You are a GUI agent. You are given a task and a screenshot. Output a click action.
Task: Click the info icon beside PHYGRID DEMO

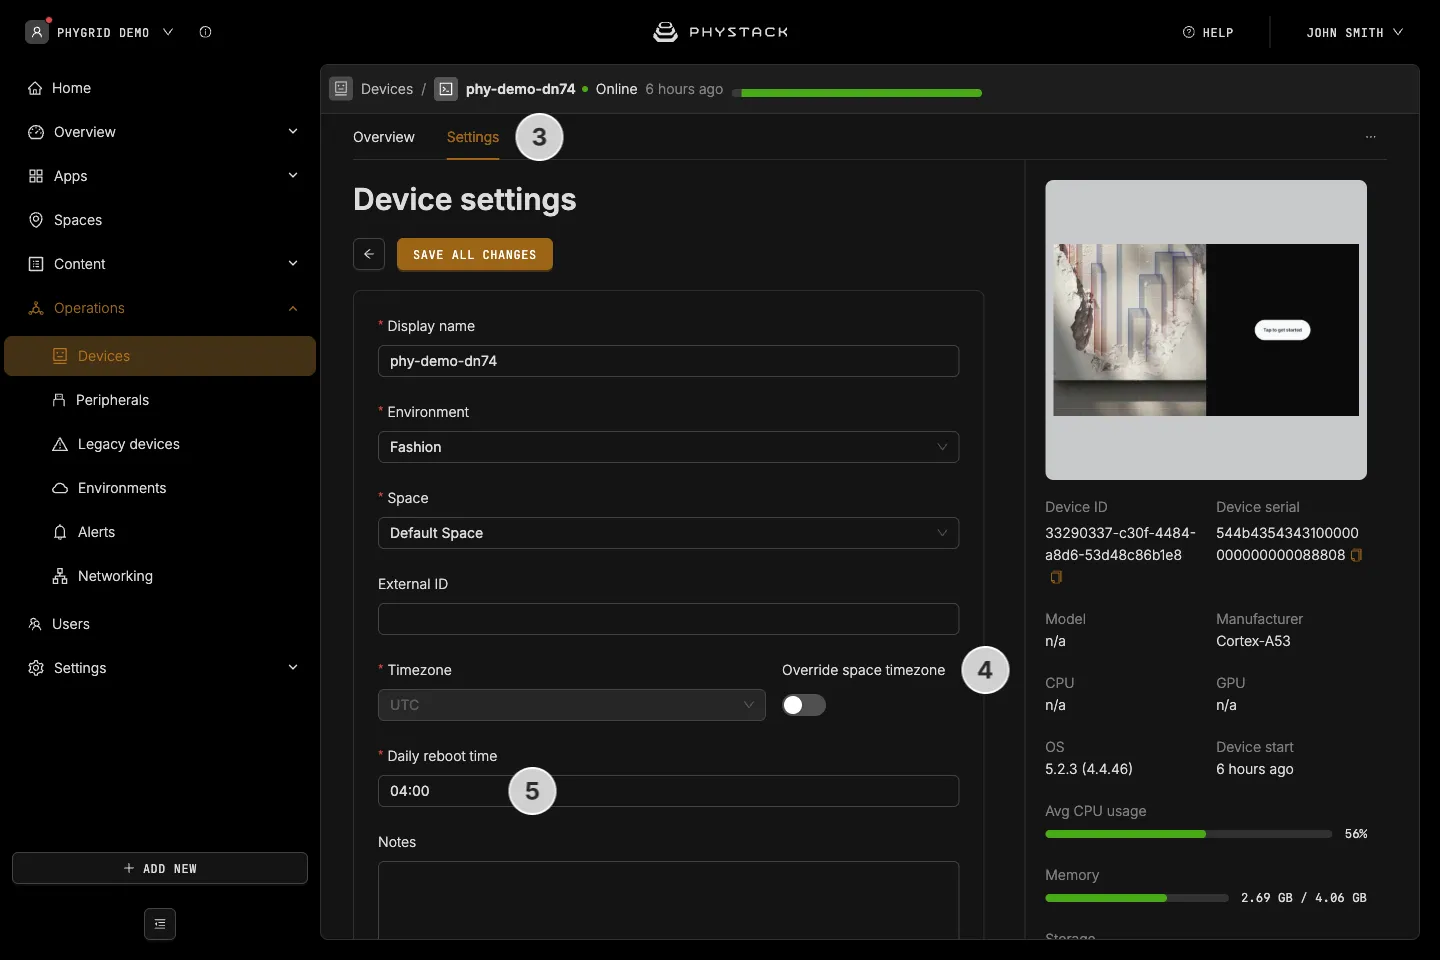tap(205, 32)
